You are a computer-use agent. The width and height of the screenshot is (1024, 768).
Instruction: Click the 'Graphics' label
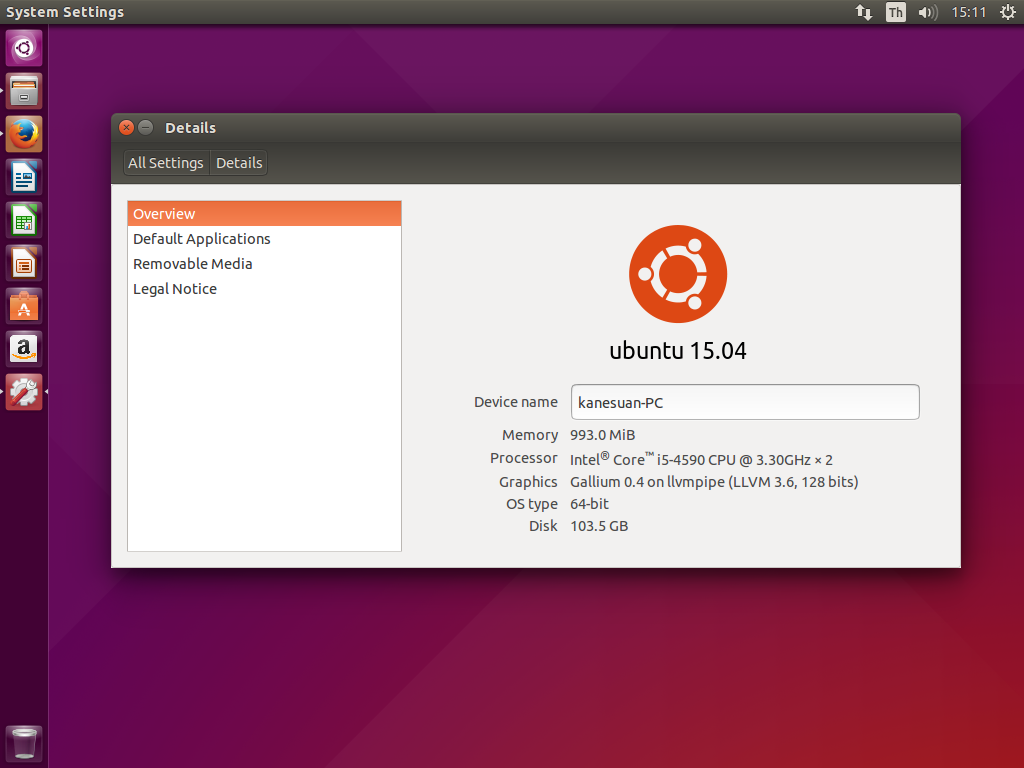point(528,482)
